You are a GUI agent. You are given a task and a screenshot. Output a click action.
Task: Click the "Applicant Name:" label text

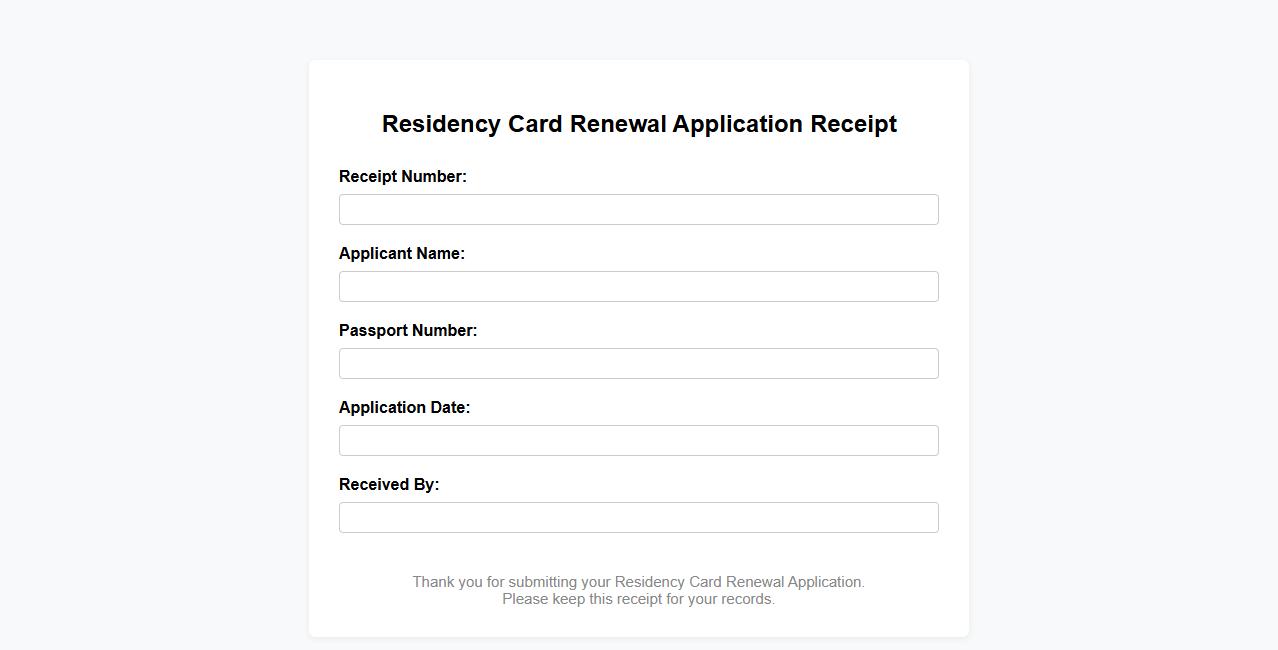pos(401,254)
